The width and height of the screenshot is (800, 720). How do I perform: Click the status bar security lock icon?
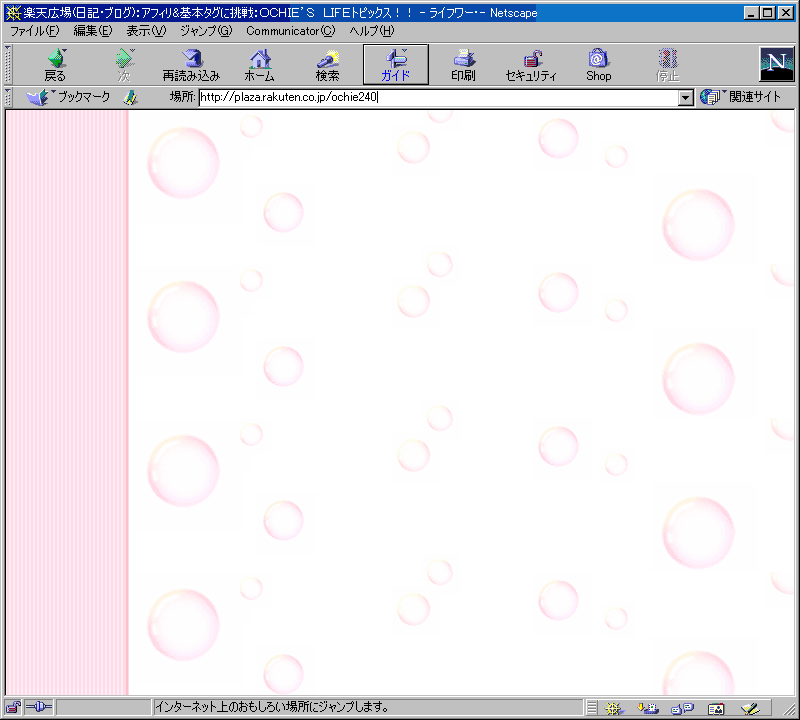point(13,707)
